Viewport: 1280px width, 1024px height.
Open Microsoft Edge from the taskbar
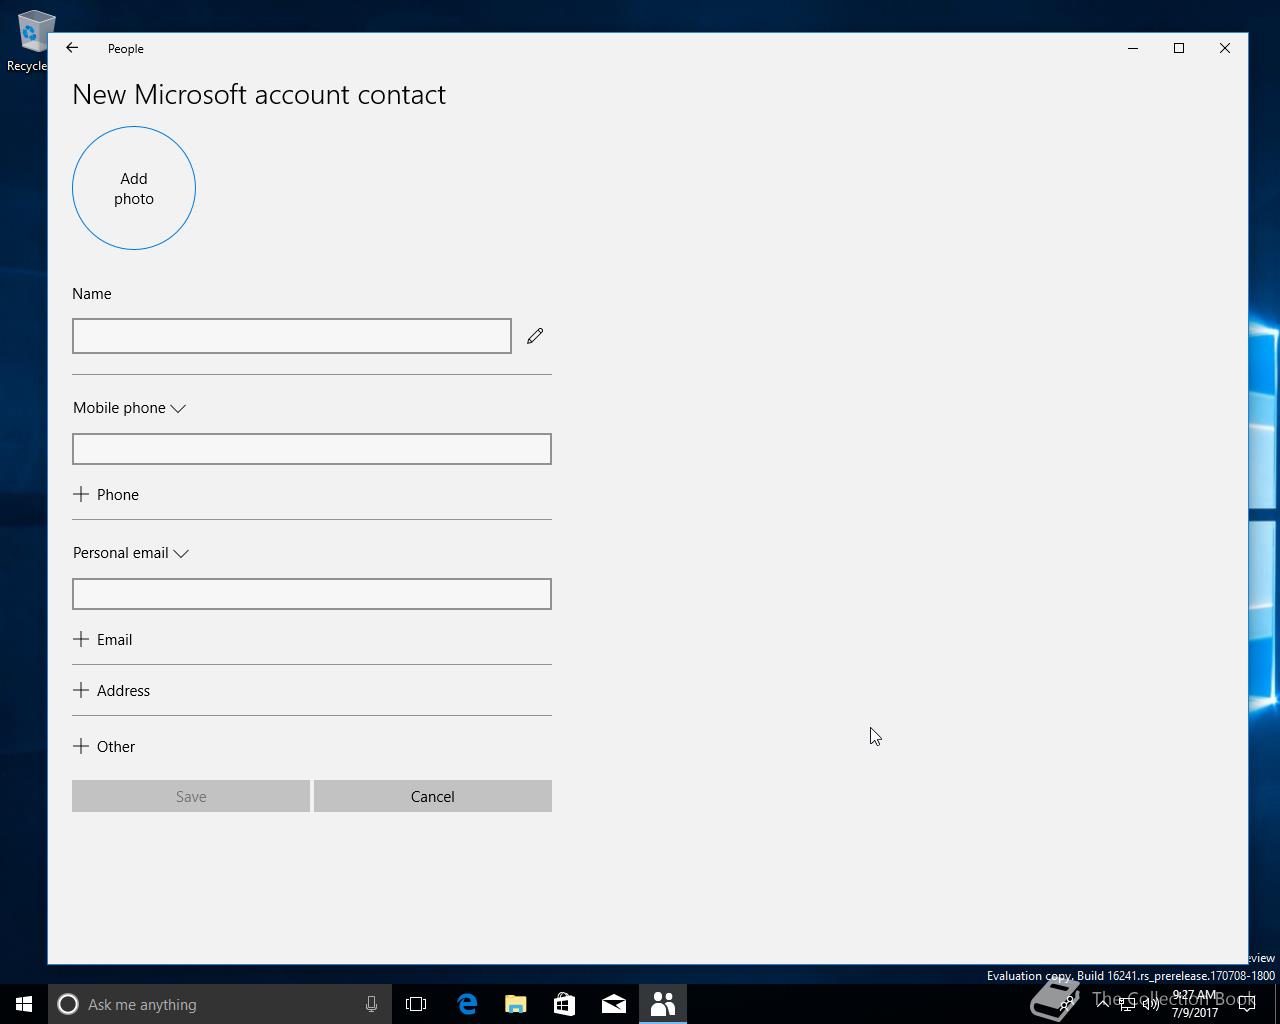[467, 1004]
